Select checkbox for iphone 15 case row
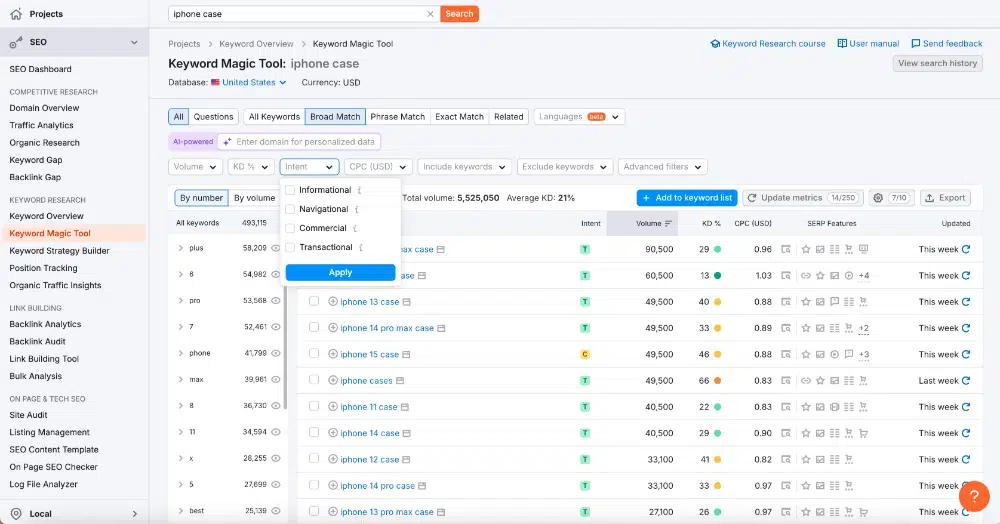The height and width of the screenshot is (524, 1000). (x=314, y=353)
